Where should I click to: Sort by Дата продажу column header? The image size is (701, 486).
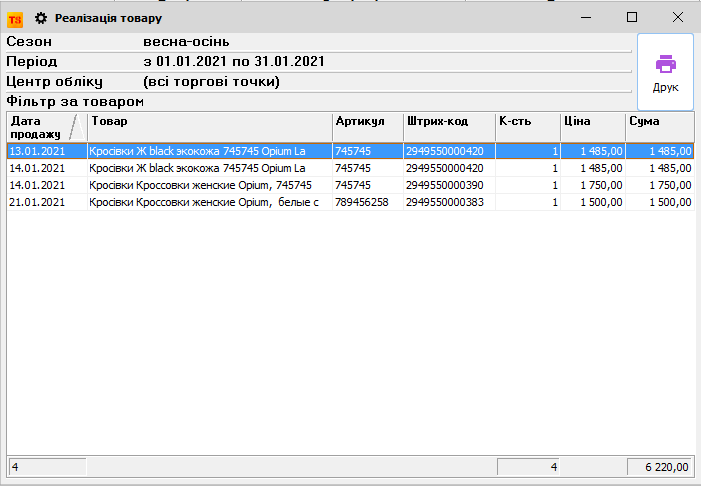pos(37,127)
